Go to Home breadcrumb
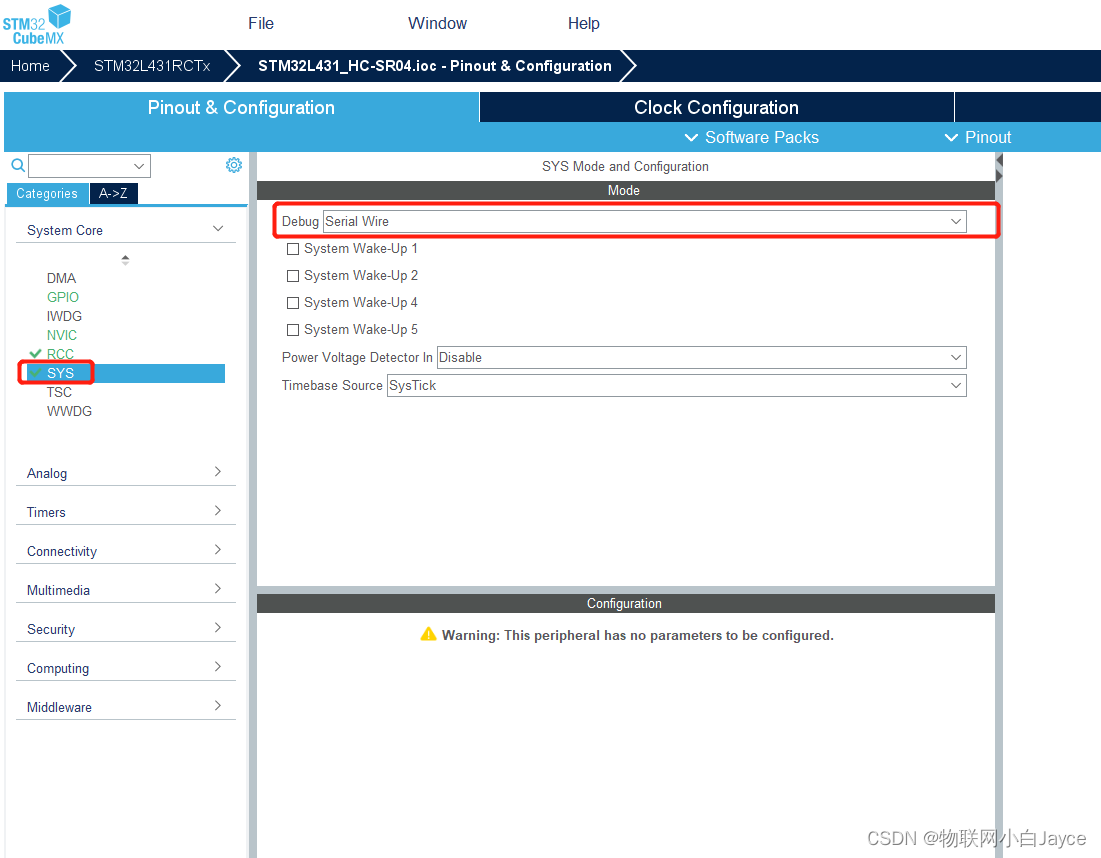 [x=30, y=66]
